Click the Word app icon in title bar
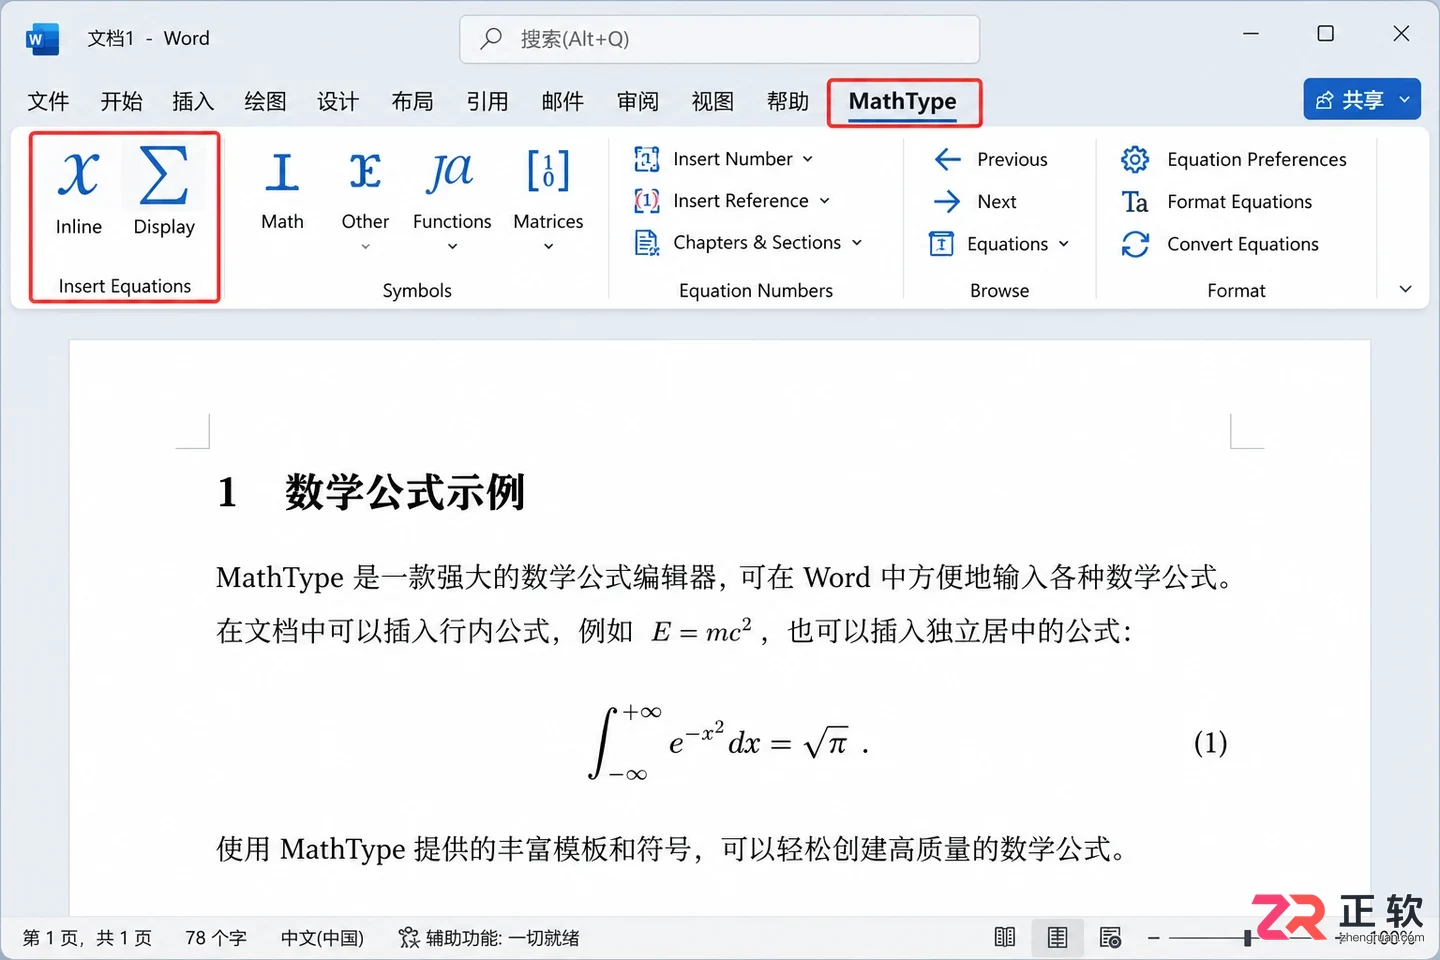Image resolution: width=1440 pixels, height=960 pixels. (x=43, y=39)
